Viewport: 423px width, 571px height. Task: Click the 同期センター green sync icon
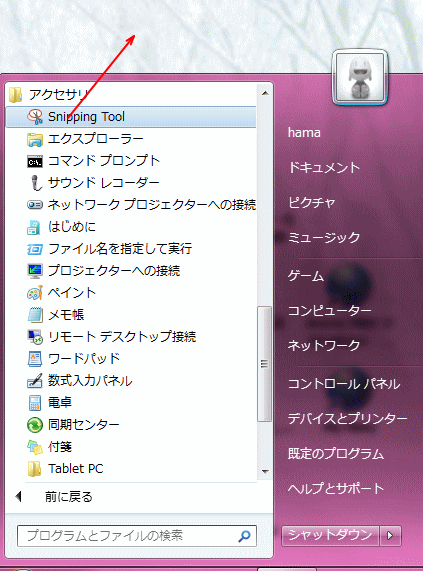pyautogui.click(x=35, y=425)
